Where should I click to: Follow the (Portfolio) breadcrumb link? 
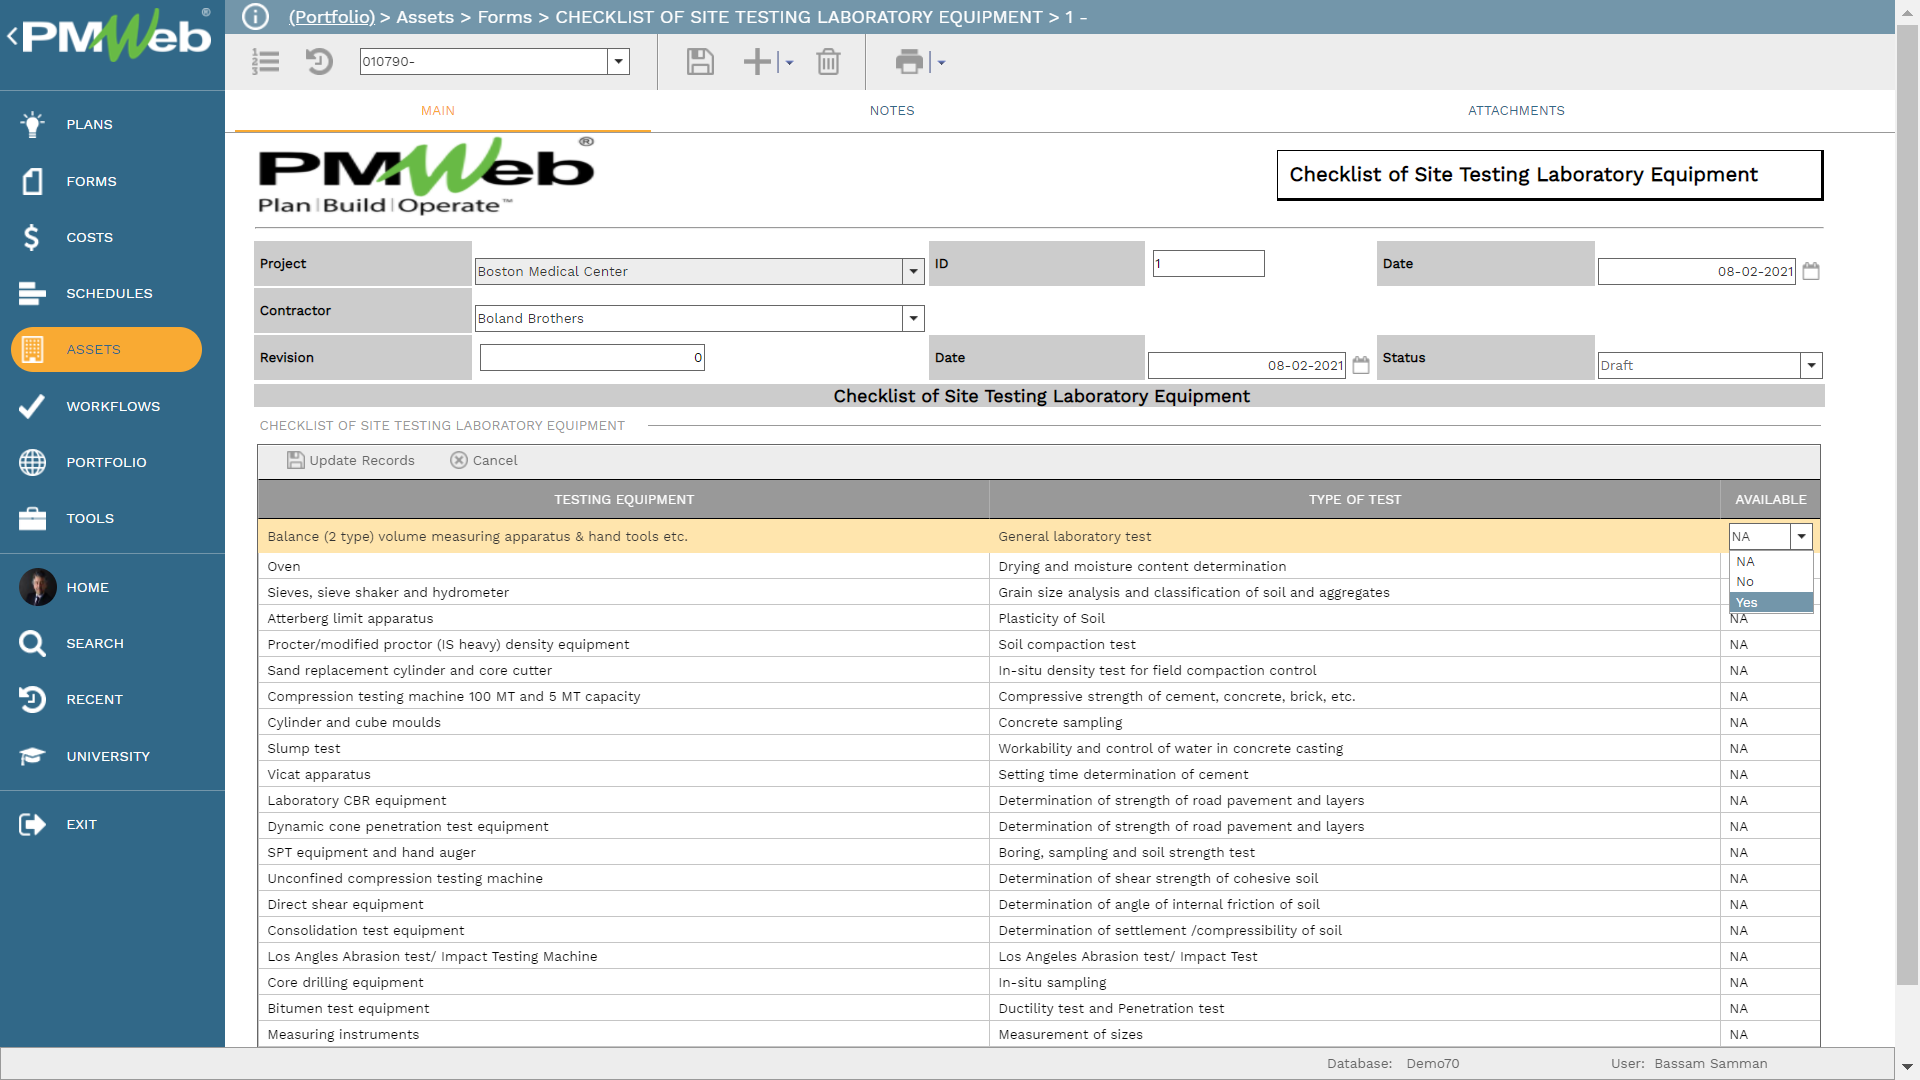pos(332,17)
